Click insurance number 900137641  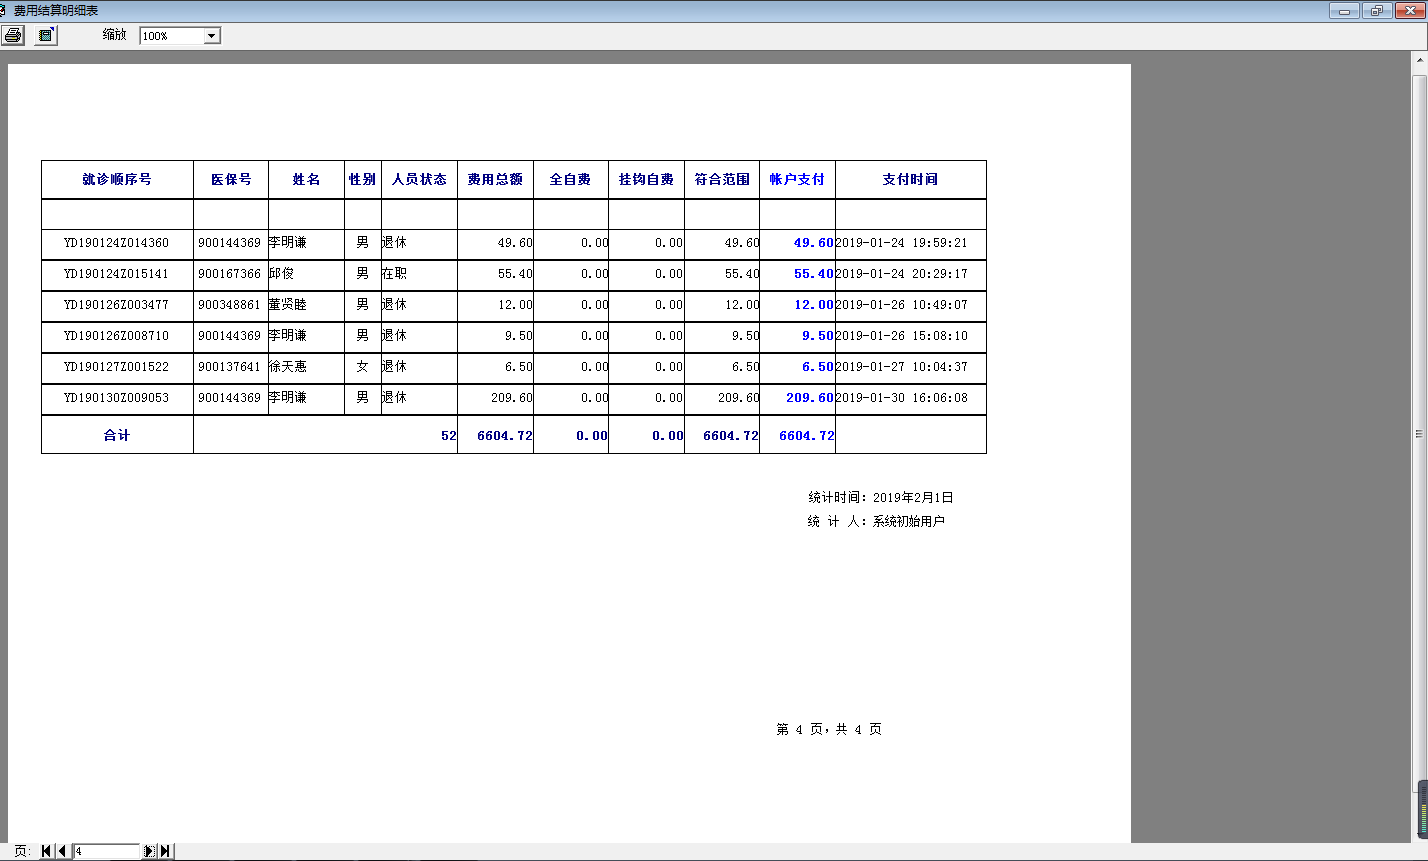[x=230, y=367]
